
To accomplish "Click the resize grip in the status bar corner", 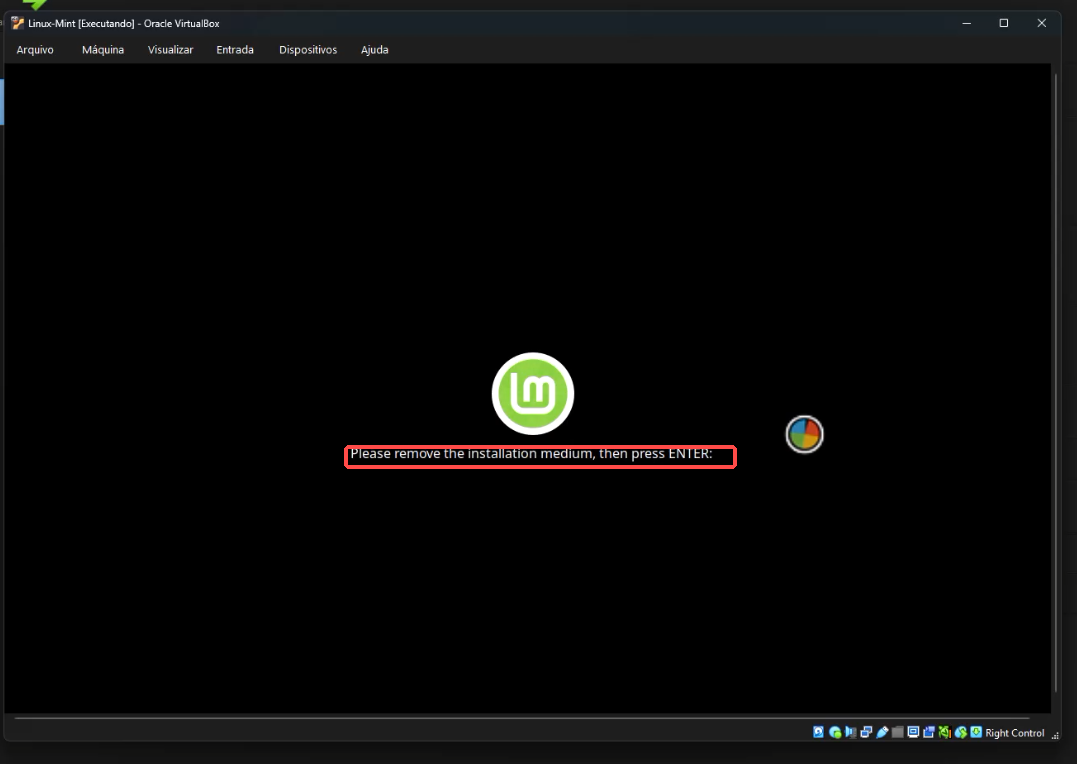I will coord(1055,735).
